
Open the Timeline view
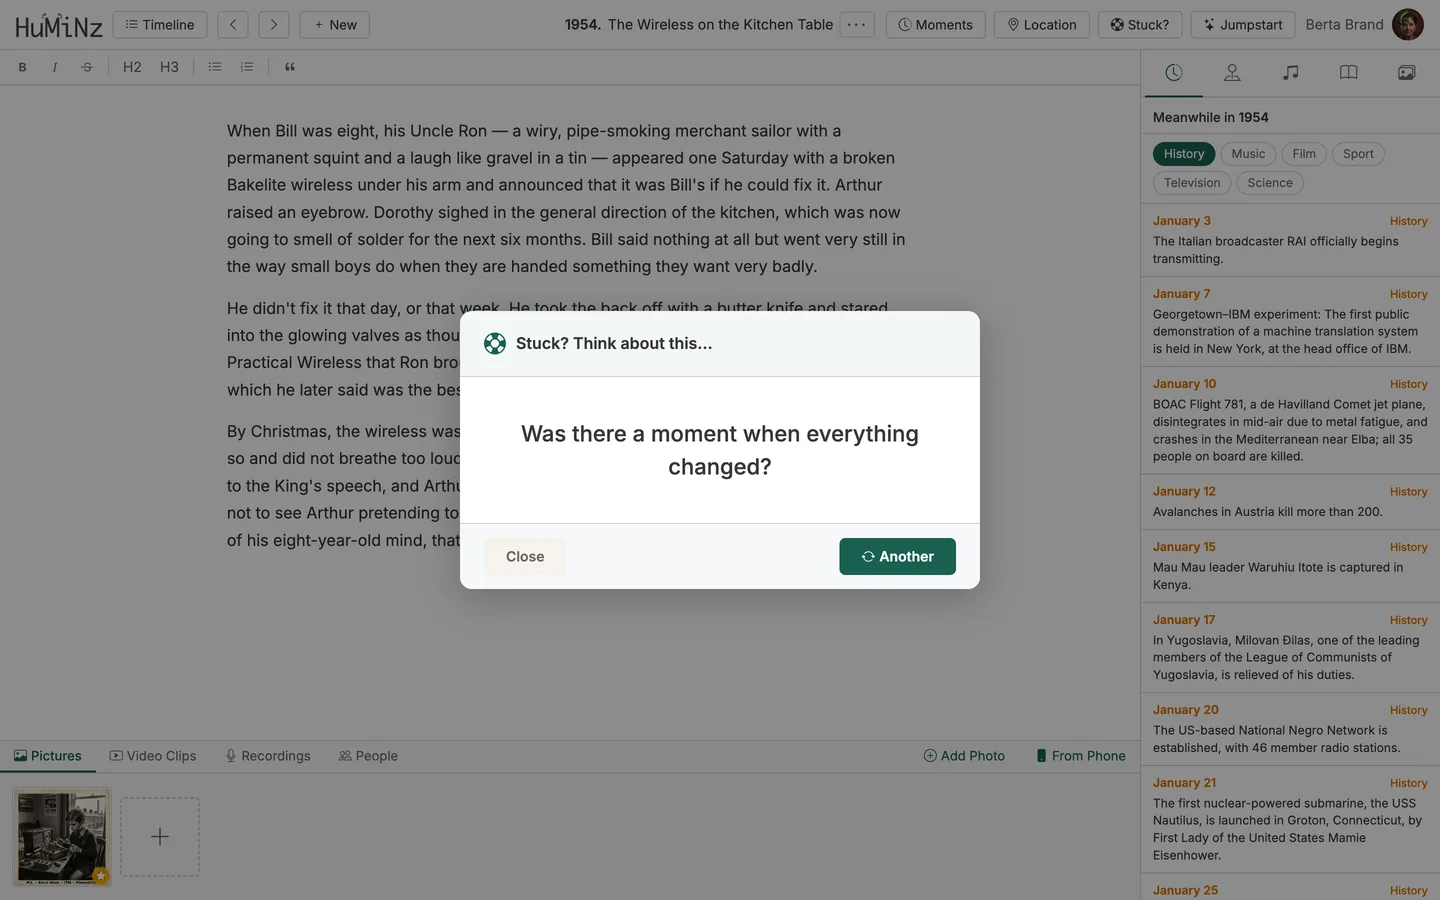click(x=160, y=25)
